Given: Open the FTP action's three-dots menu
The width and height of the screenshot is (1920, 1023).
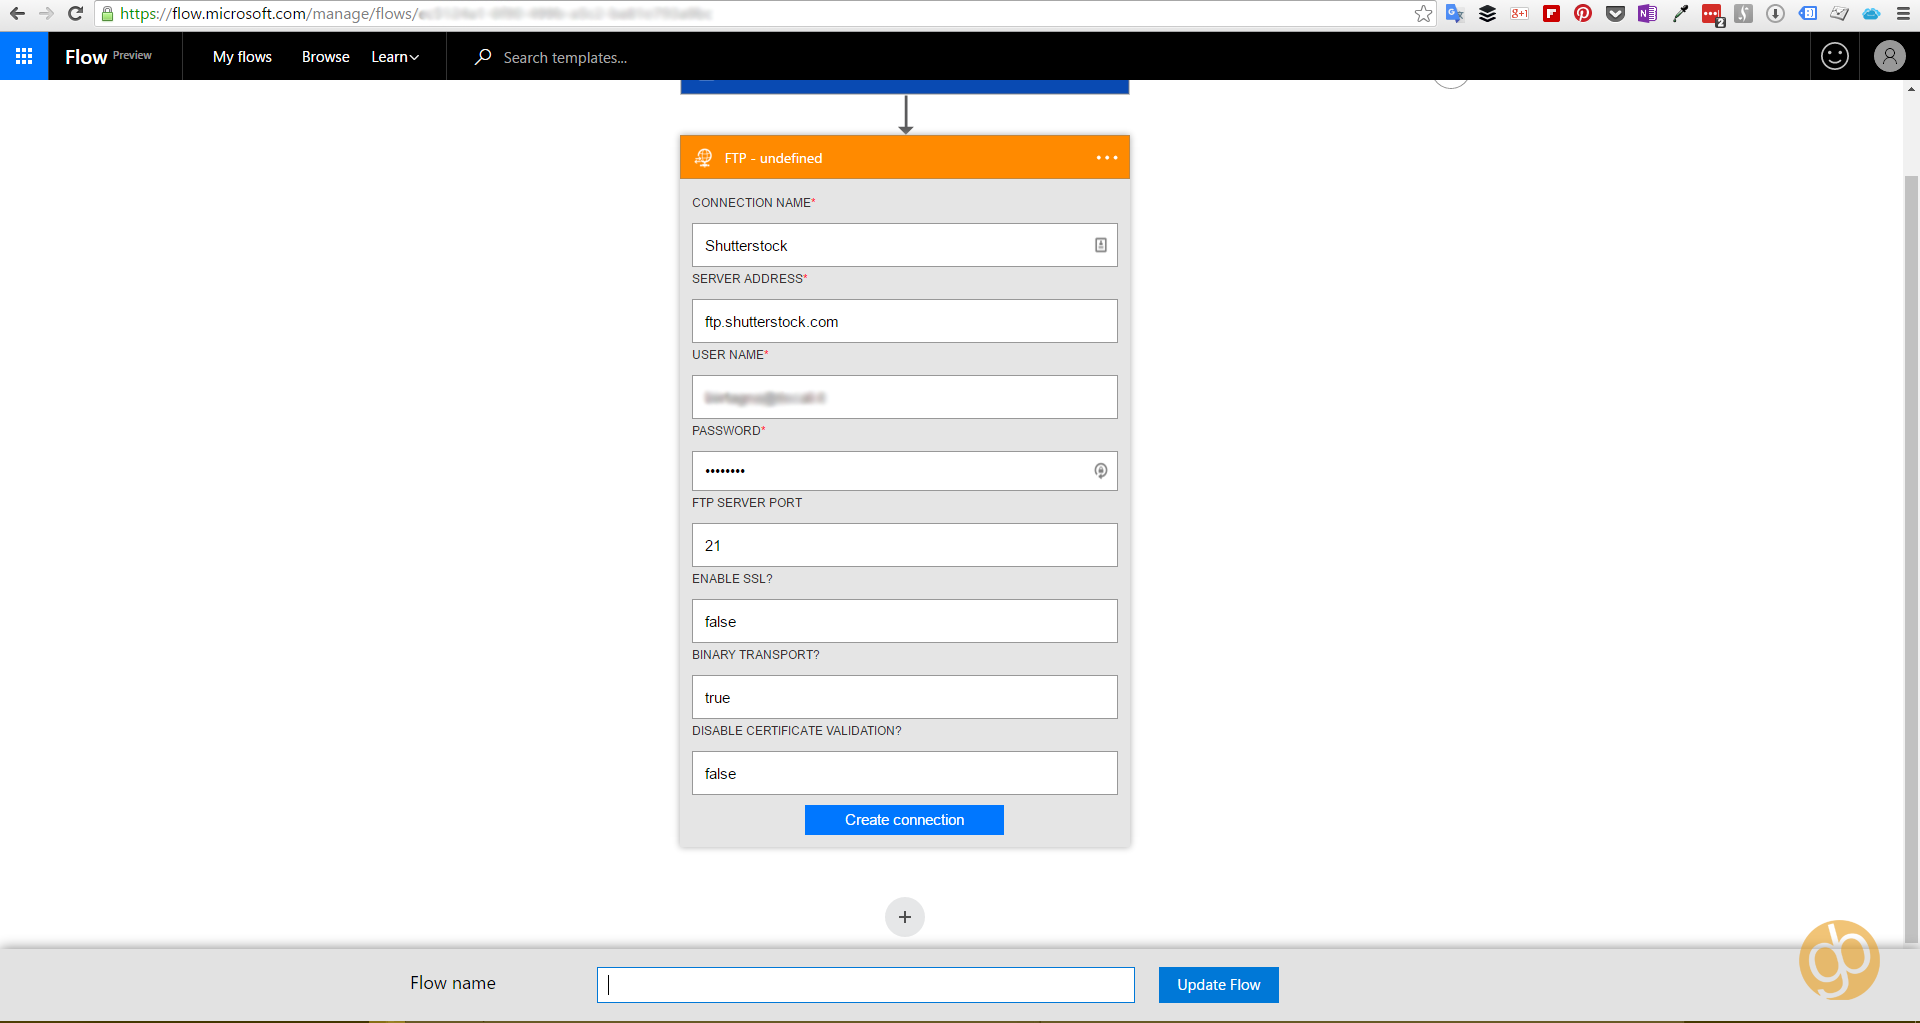Looking at the screenshot, I should tap(1106, 158).
